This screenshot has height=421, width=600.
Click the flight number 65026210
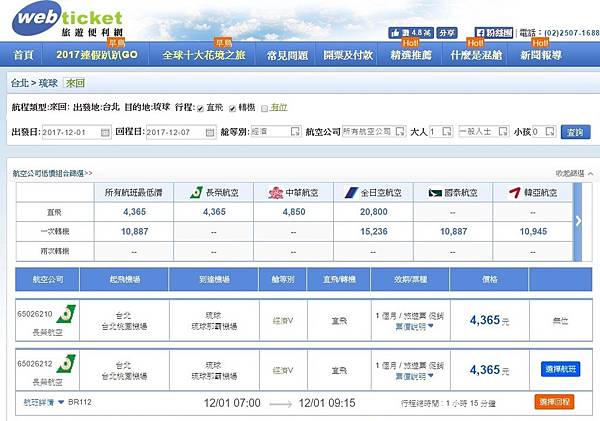(34, 314)
